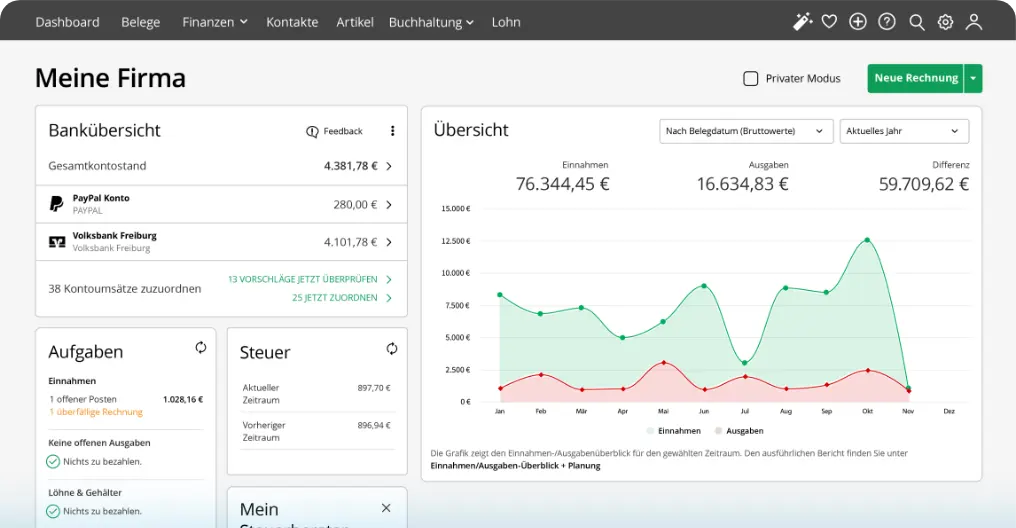Viewport: 1016px width, 528px height.
Task: Refresh the Aufgaben panel
Action: (201, 348)
